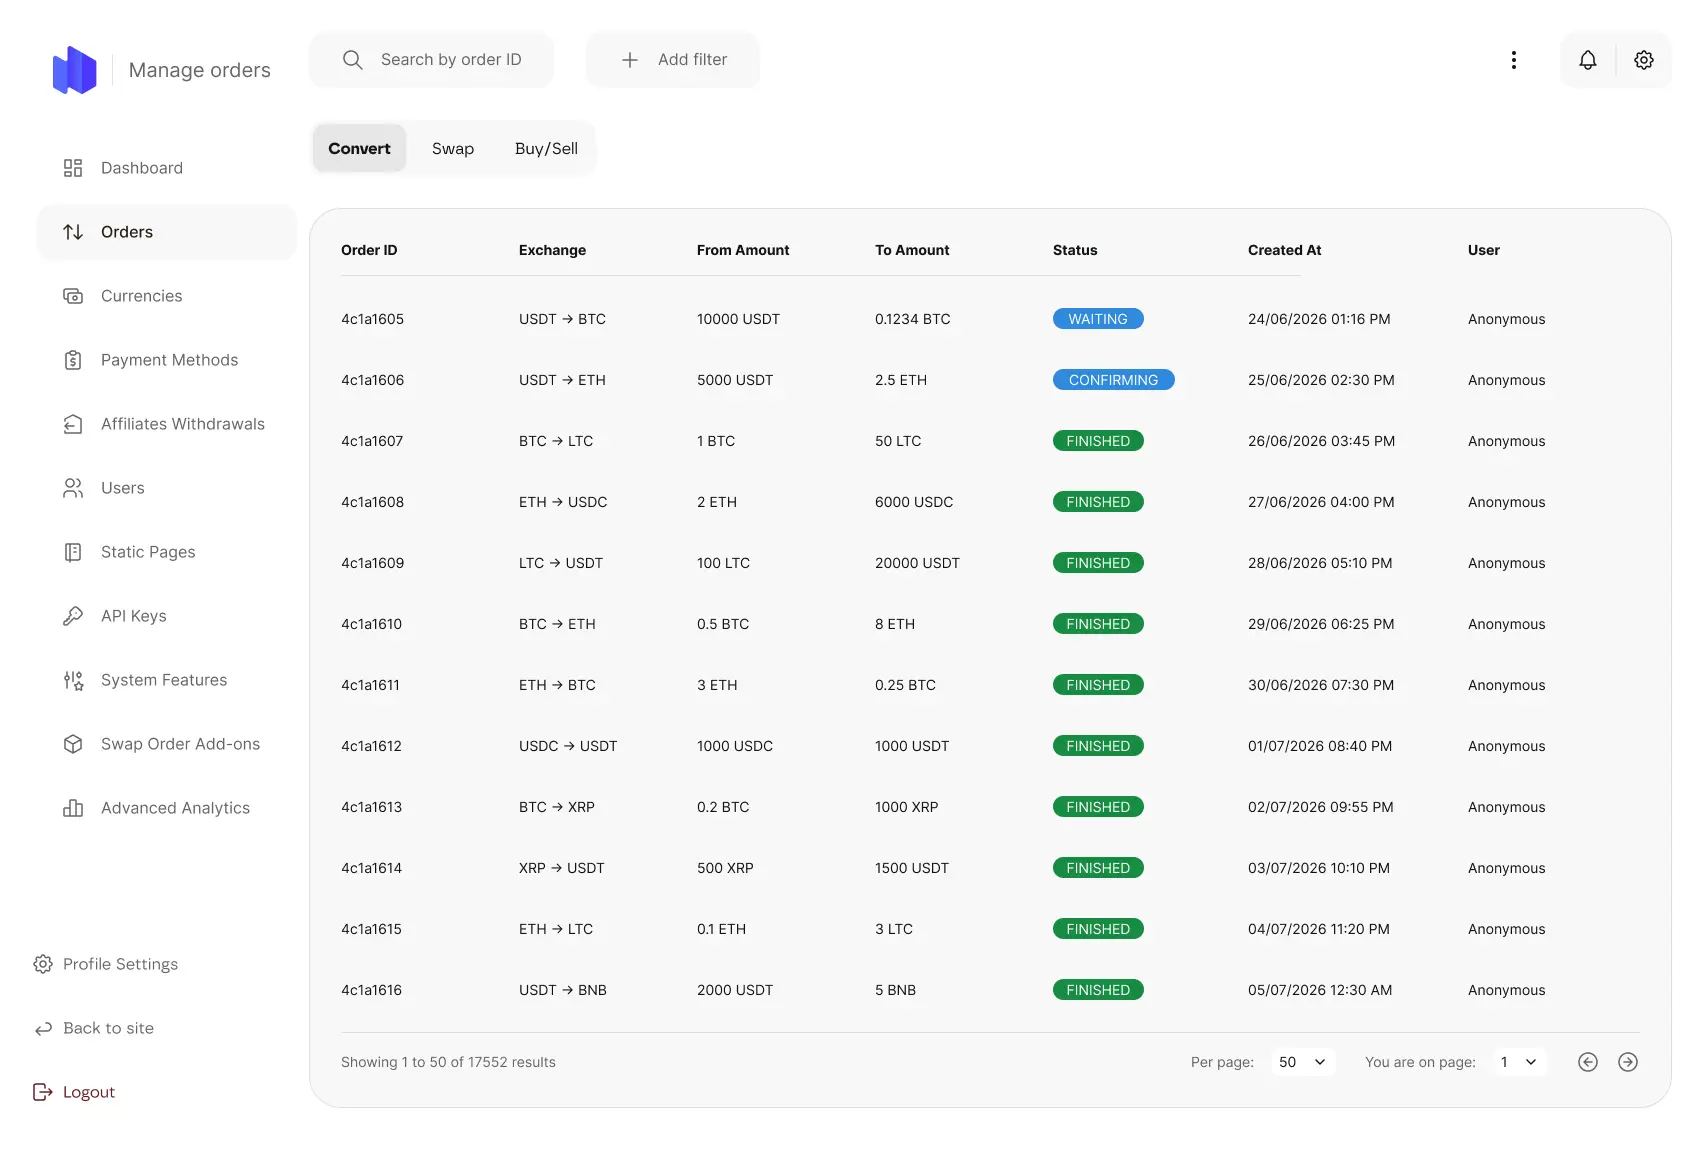Click order ID 4c1a1610

[x=371, y=624]
